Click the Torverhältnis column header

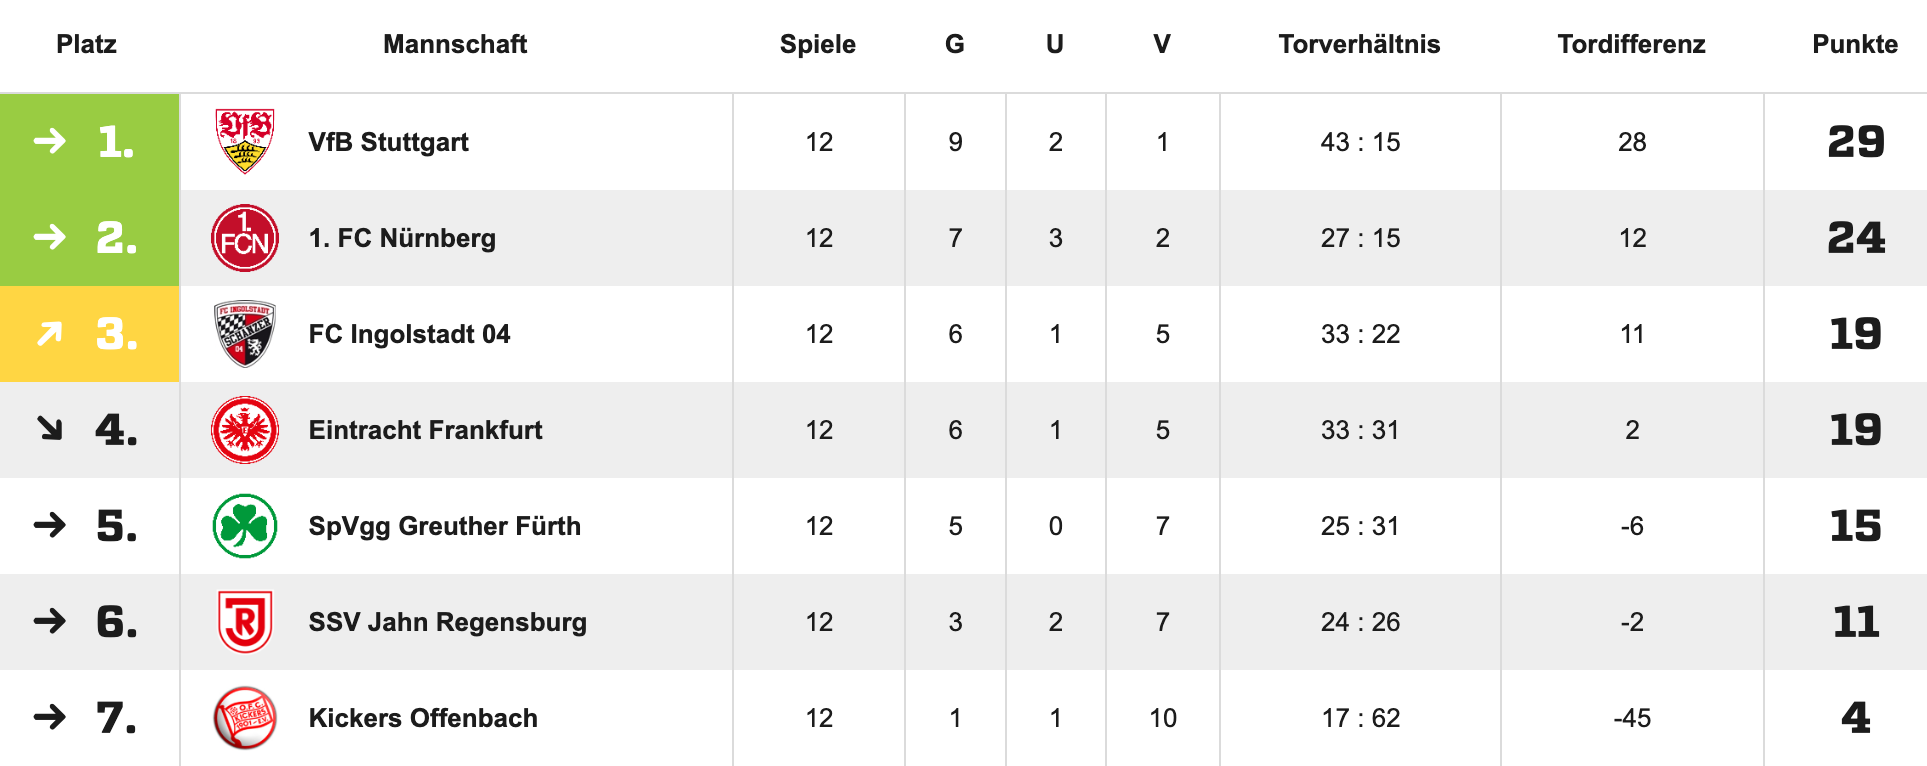pyautogui.click(x=1359, y=44)
